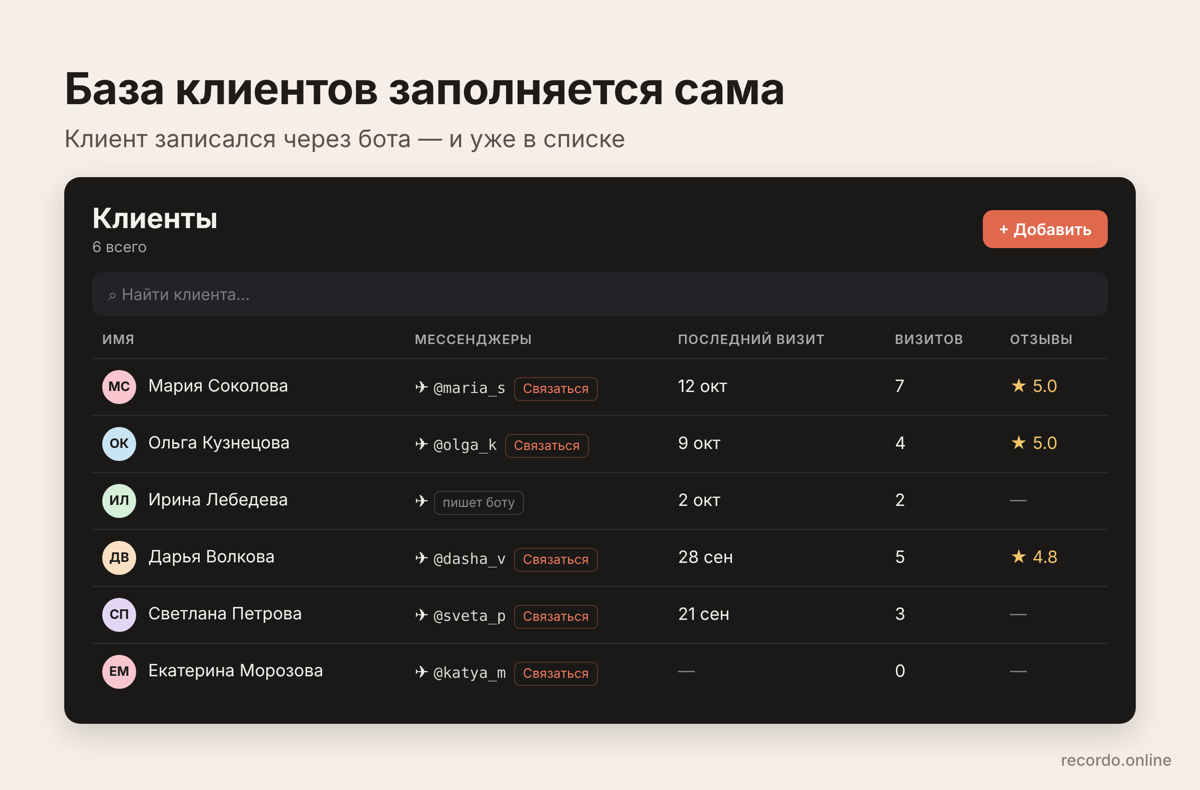Click «Связаться» for Ольга Кузнецова
Screen dimensions: 1200x790
coord(547,445)
